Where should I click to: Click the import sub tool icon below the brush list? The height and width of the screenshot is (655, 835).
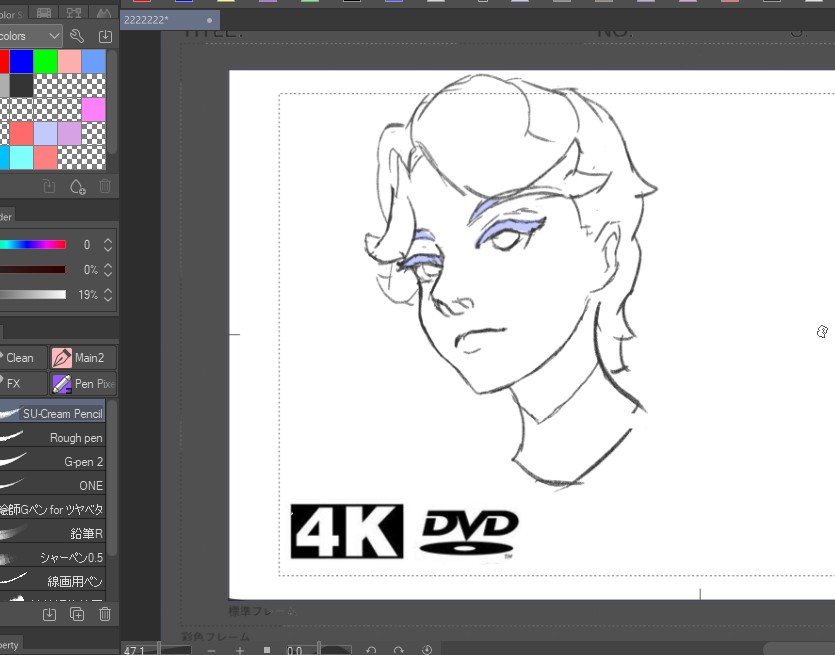point(49,614)
